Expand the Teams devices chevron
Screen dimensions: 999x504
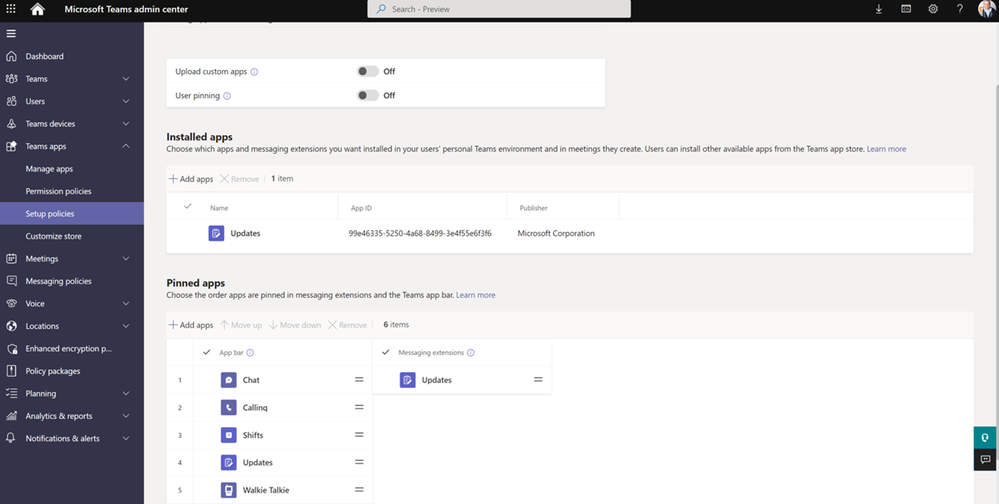tap(126, 124)
